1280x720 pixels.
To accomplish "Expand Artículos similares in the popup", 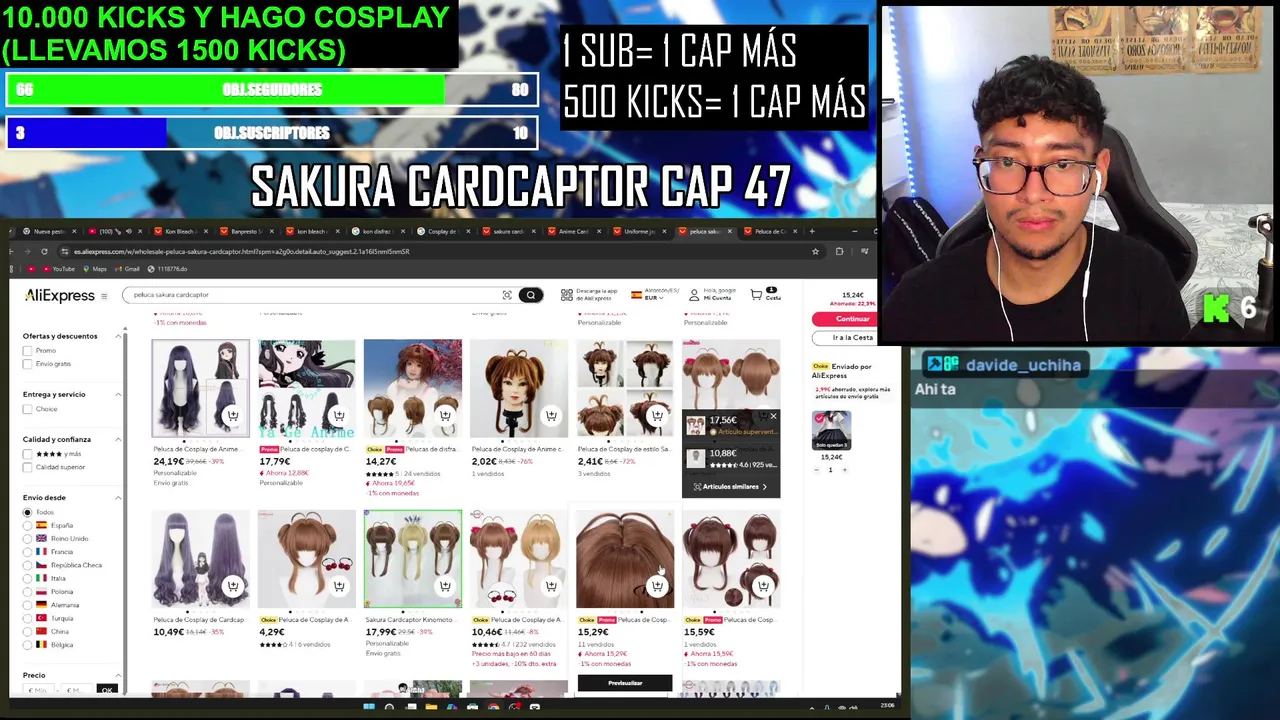I will point(730,487).
